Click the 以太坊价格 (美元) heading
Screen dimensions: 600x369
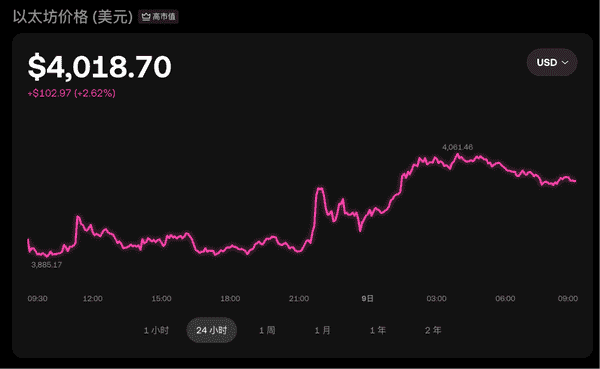pyautogui.click(x=73, y=17)
